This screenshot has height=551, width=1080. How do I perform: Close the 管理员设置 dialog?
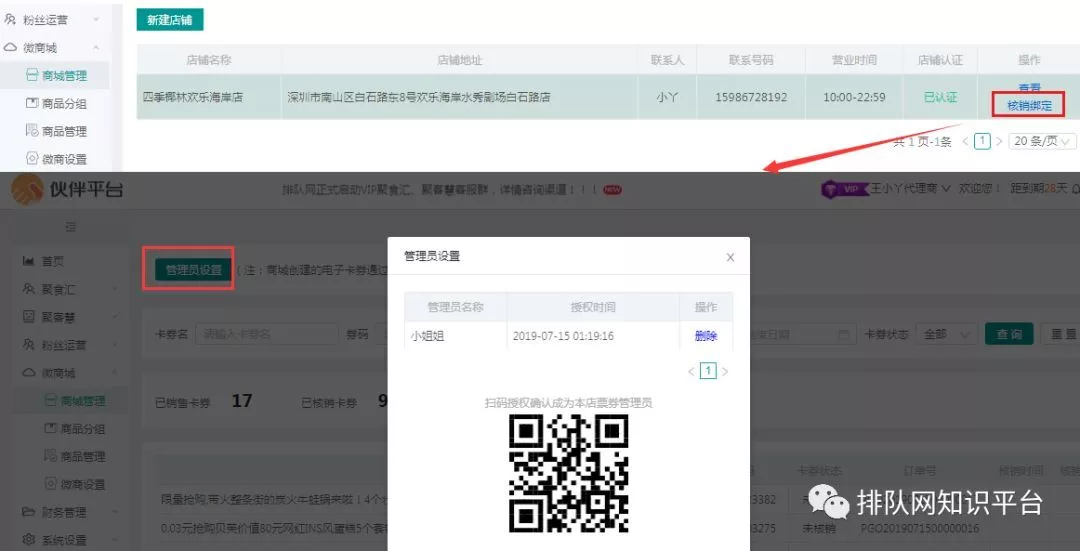pyautogui.click(x=730, y=257)
